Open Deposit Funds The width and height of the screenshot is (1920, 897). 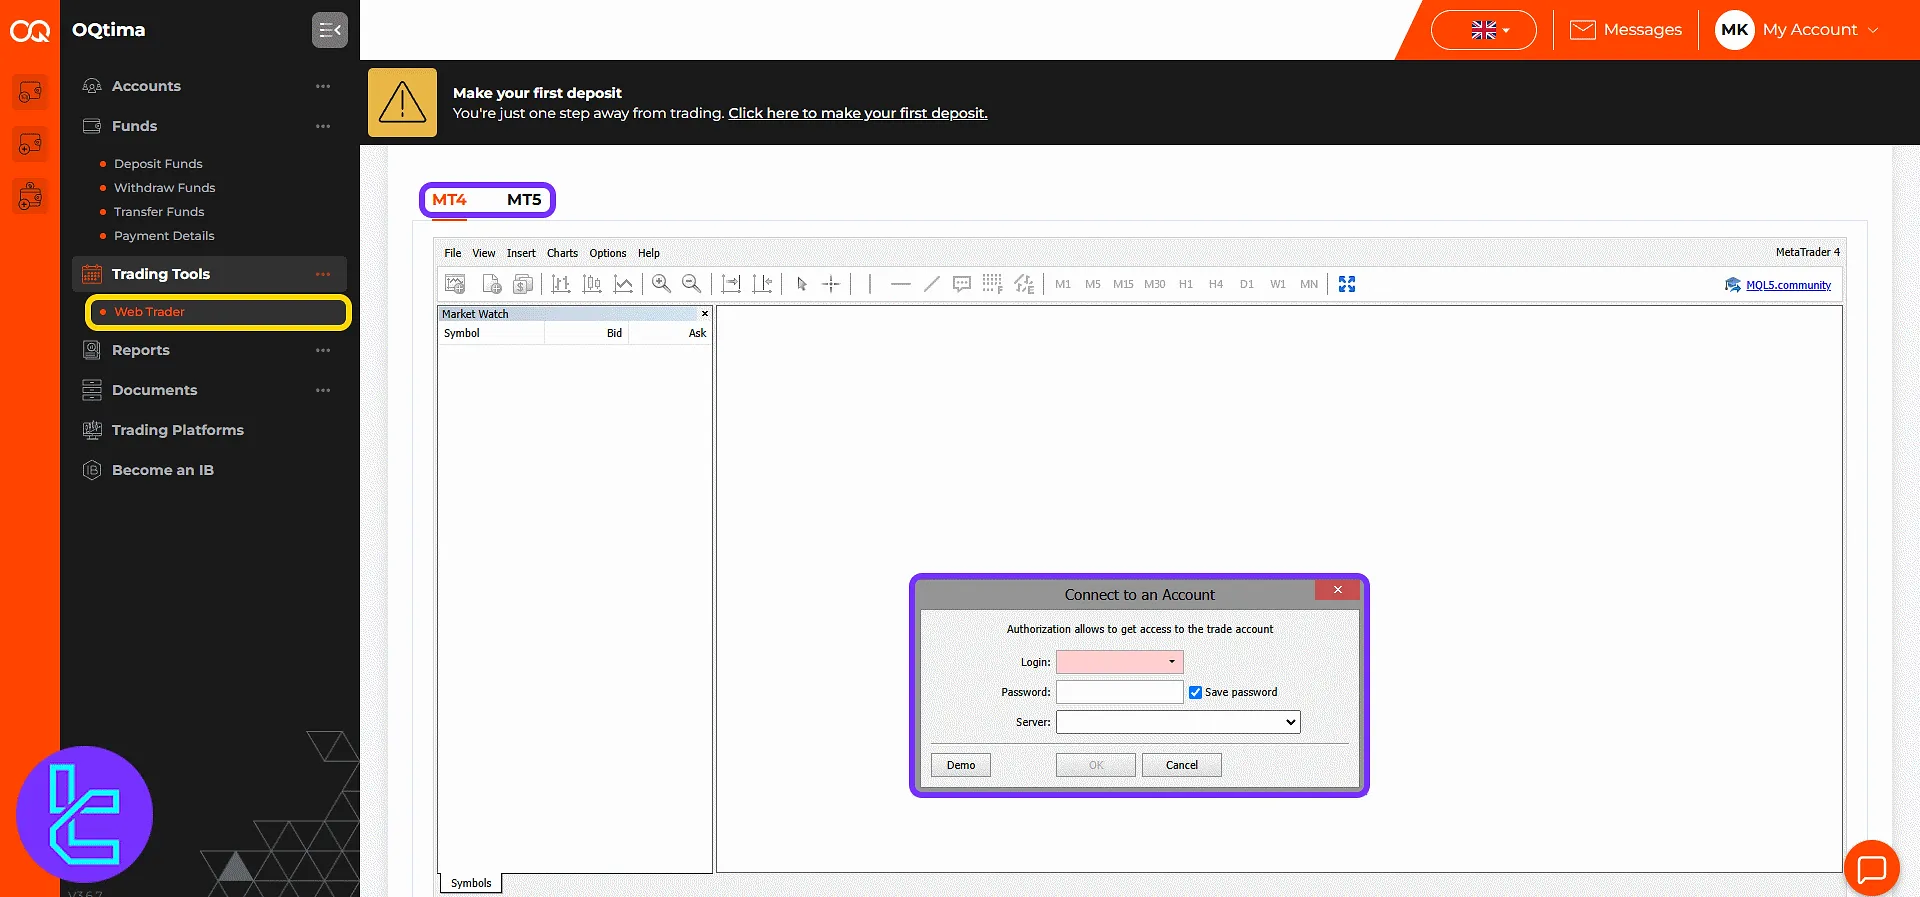point(158,164)
